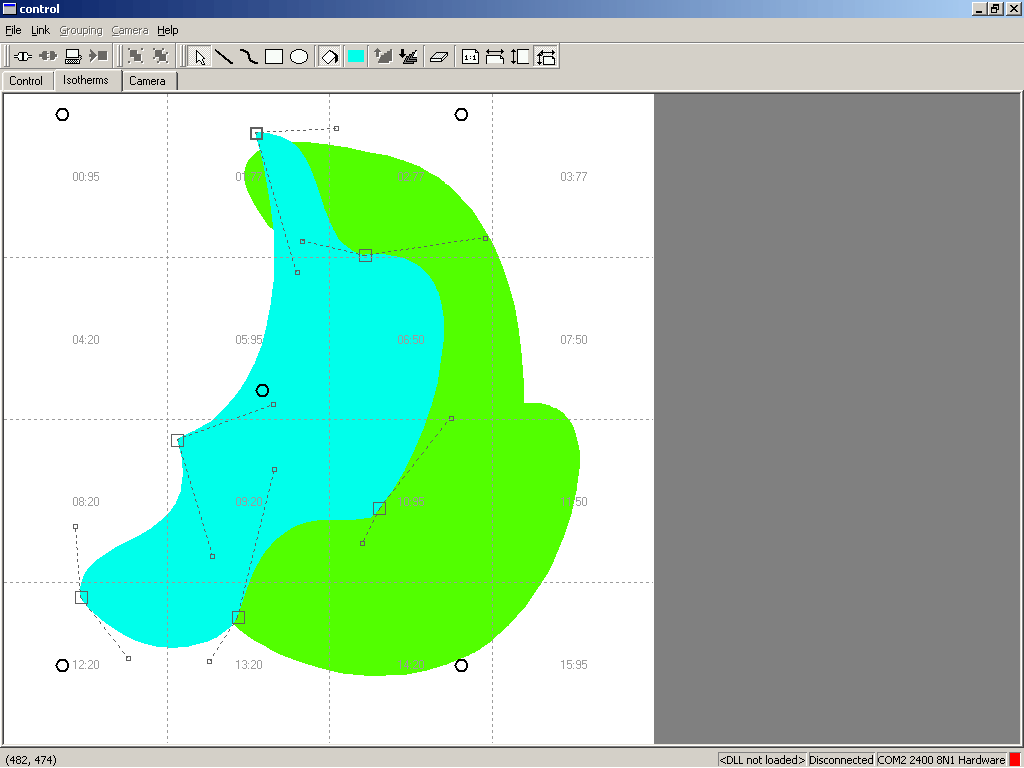Open the Help menu

coord(167,31)
